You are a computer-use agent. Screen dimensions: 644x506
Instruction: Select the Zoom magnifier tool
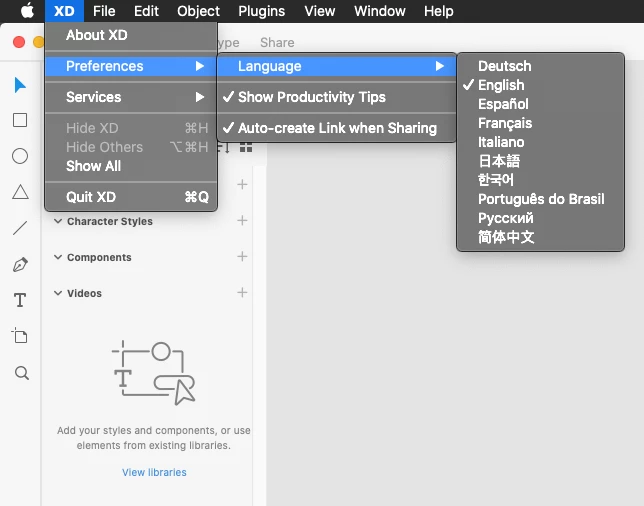tap(21, 373)
